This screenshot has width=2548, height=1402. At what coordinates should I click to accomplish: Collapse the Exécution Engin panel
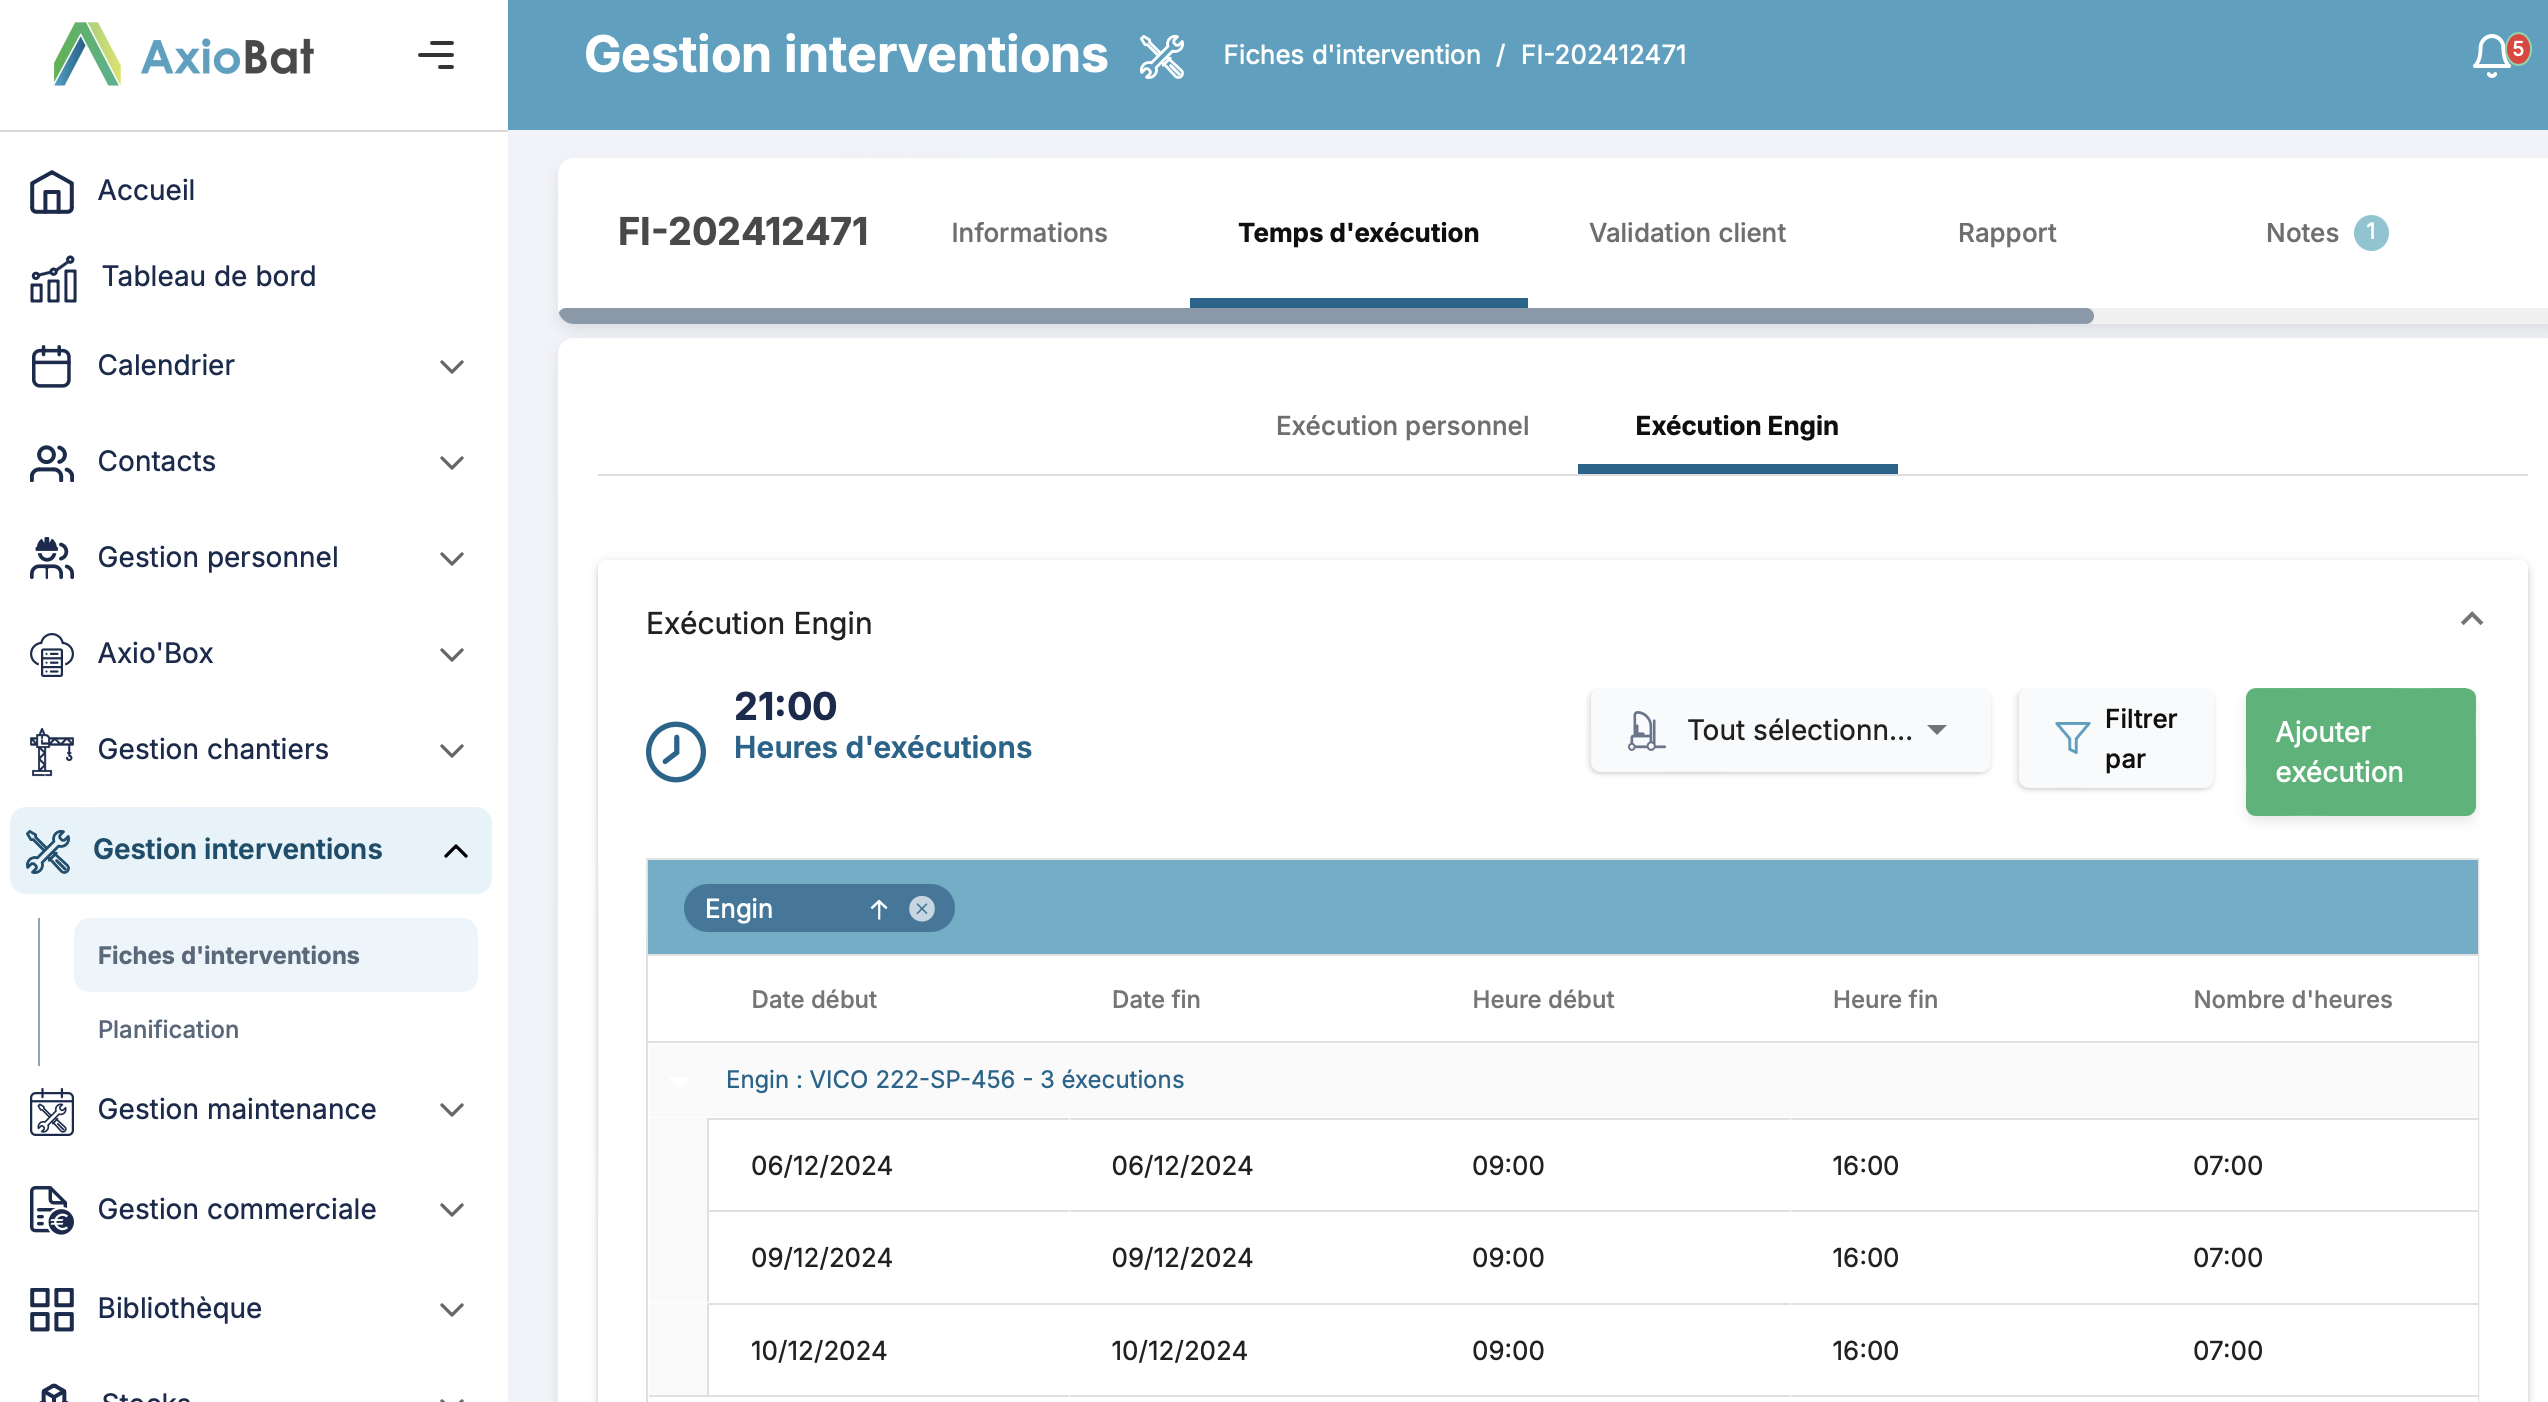click(2471, 619)
